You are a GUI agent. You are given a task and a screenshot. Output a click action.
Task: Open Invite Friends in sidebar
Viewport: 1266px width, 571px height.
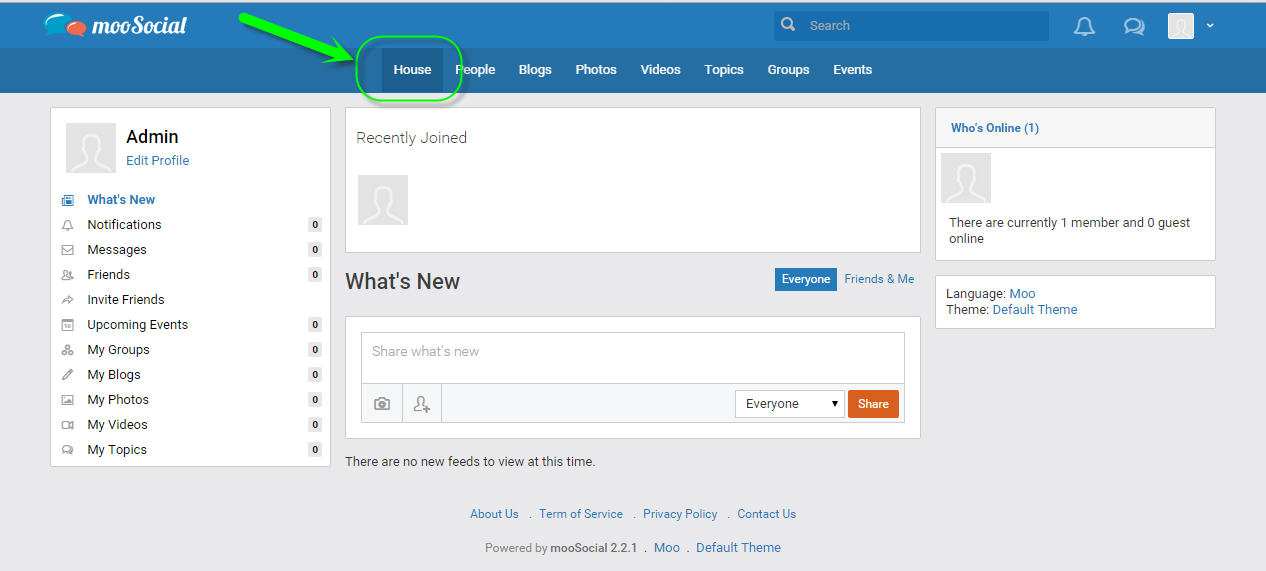tap(126, 300)
